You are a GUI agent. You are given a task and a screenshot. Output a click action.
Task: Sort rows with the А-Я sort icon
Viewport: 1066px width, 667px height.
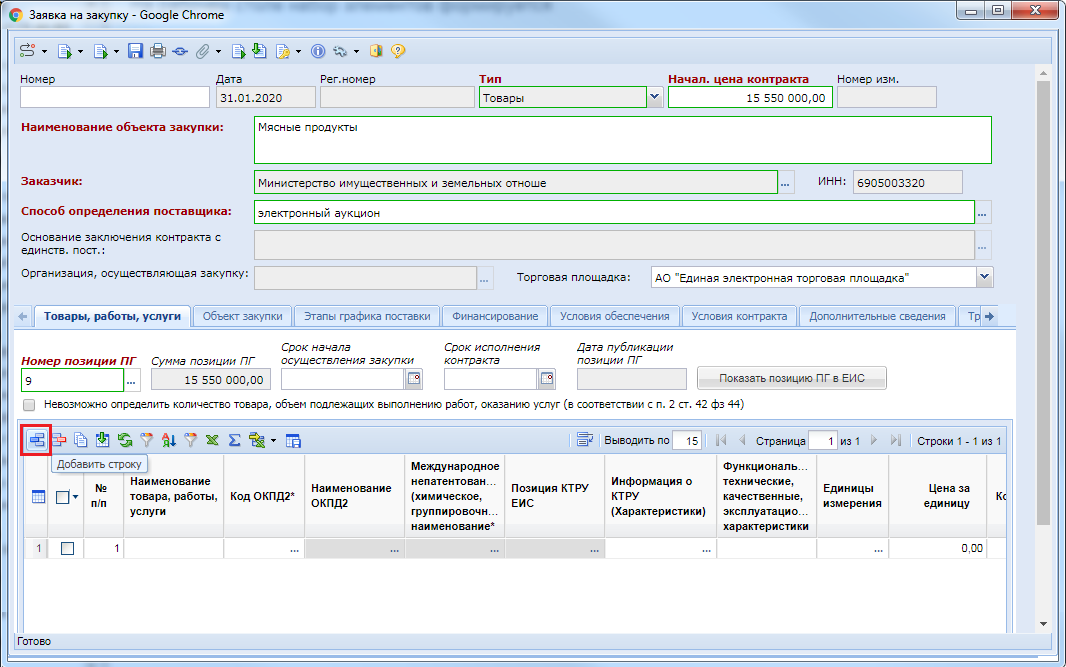coord(169,441)
